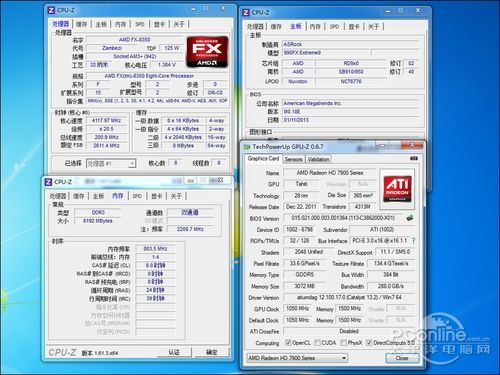500x375 pixels.
Task: Click the 3072 MB memory size field
Action: [305, 286]
